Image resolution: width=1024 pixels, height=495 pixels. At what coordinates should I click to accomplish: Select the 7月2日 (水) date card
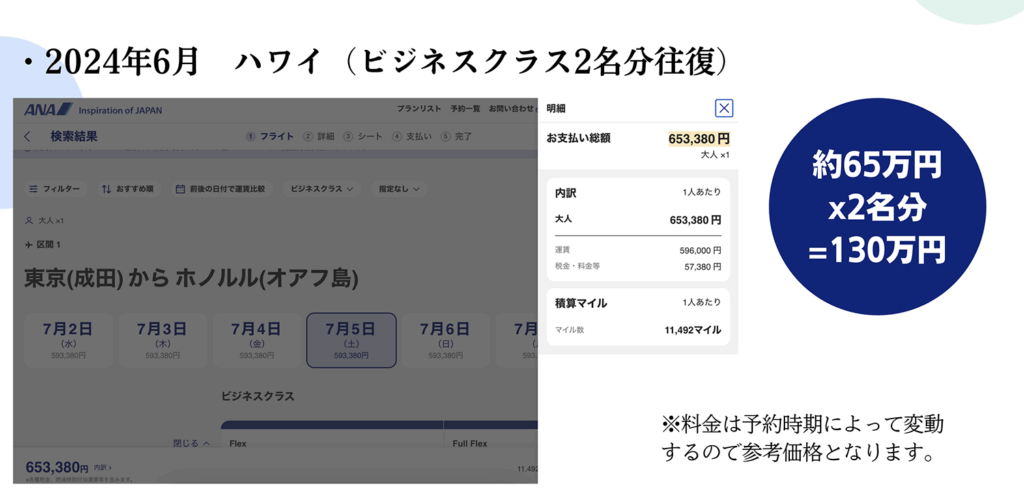coord(68,340)
